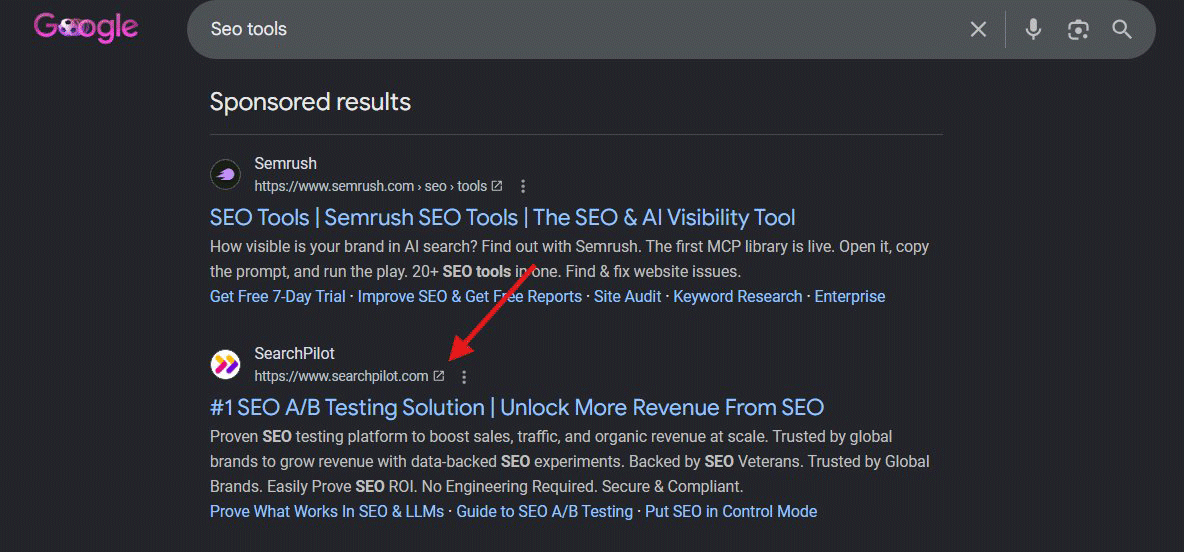
Task: Open '#1 SEO A/B Testing Solution' headline
Action: pos(516,408)
